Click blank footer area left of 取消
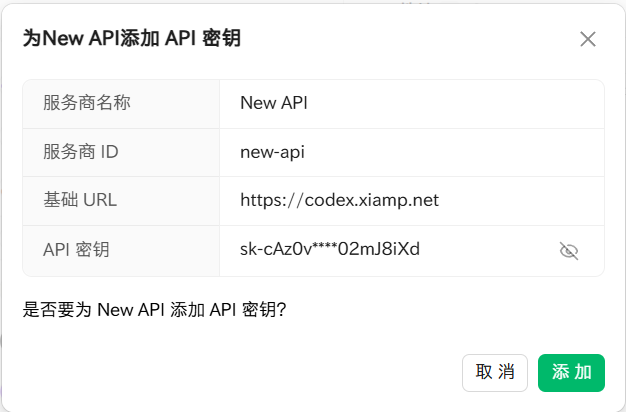 [240, 373]
